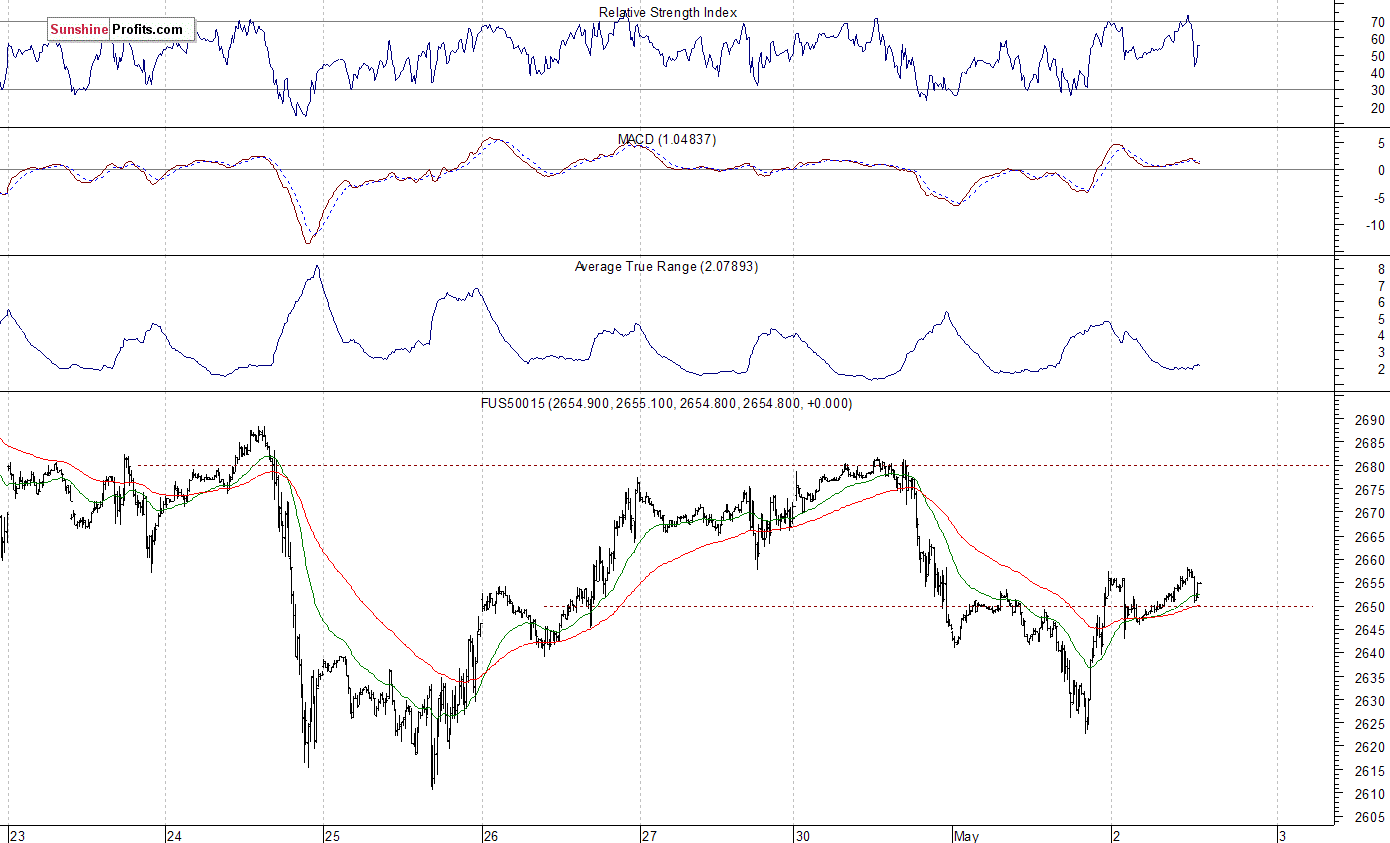Screen dimensions: 1390x843
Task: Select the RSI 30 scale label
Action: 1377,90
